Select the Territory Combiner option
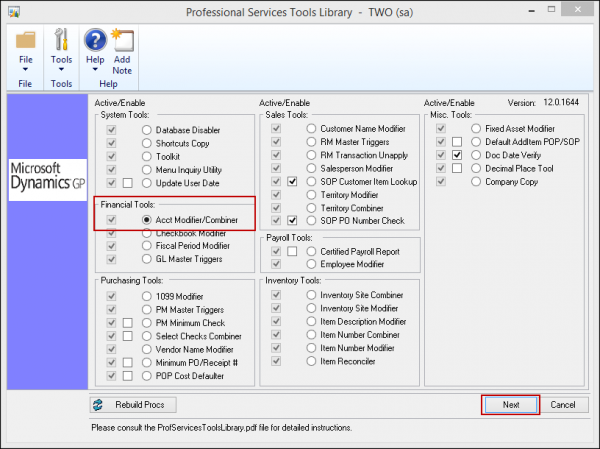 tap(311, 208)
